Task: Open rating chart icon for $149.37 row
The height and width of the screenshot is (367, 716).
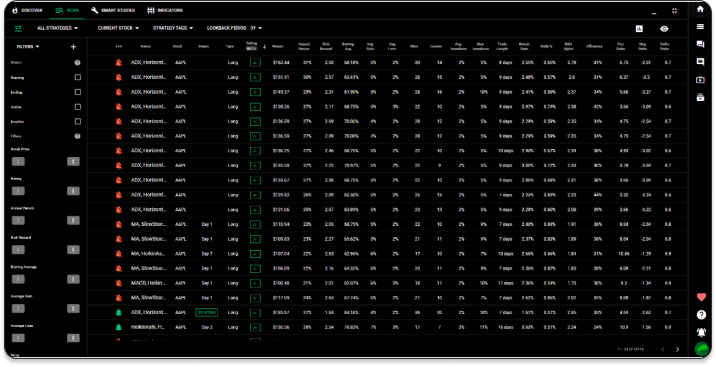Action: click(255, 92)
